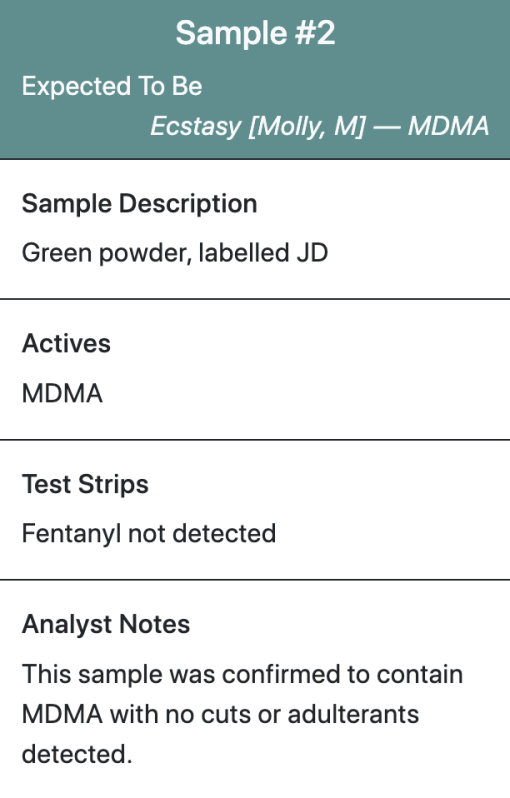The image size is (510, 798).
Task: Click the Test Strips heading
Action: pyautogui.click(x=85, y=484)
